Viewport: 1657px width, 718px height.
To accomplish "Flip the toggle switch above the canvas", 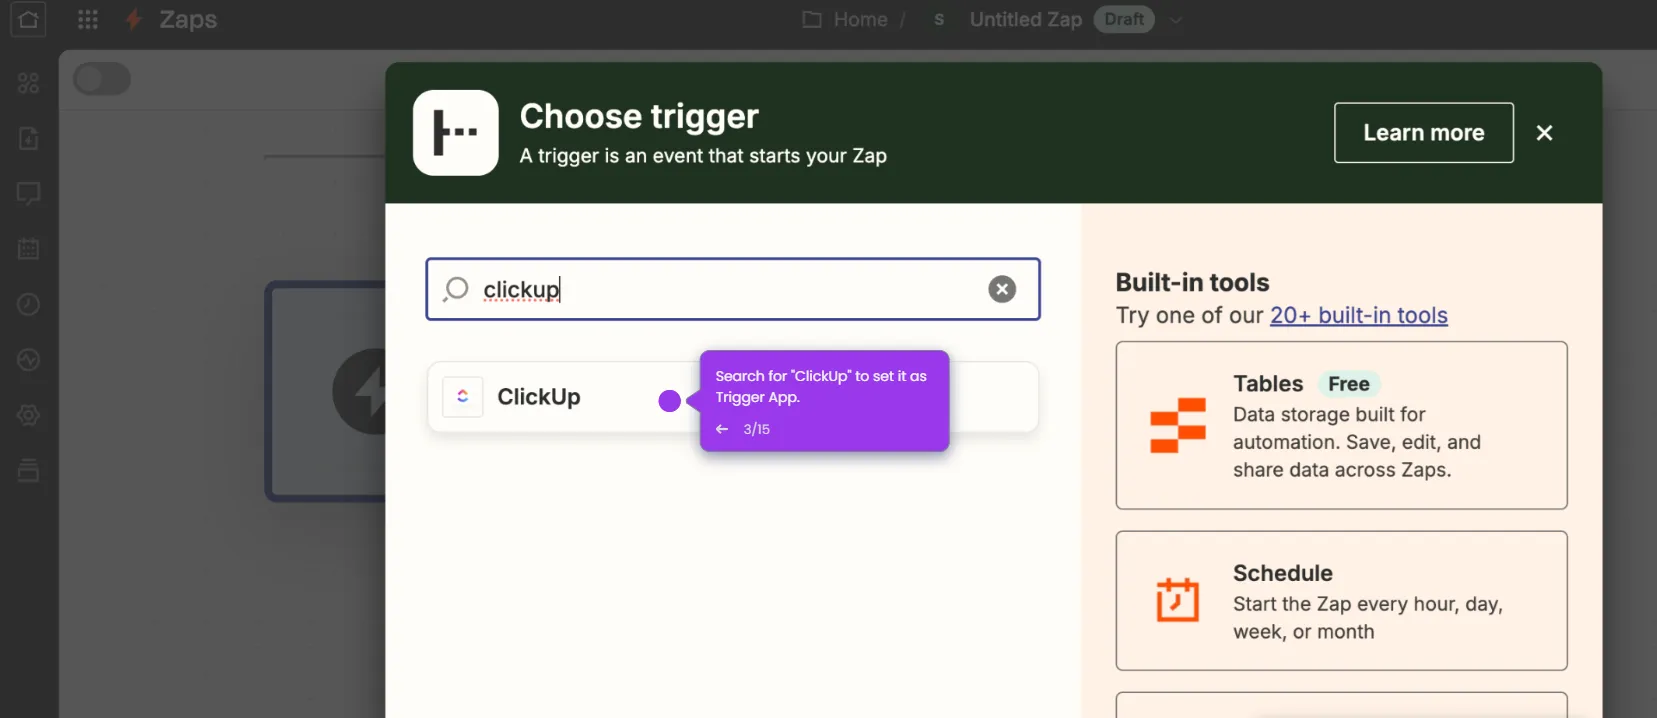I will (102, 79).
